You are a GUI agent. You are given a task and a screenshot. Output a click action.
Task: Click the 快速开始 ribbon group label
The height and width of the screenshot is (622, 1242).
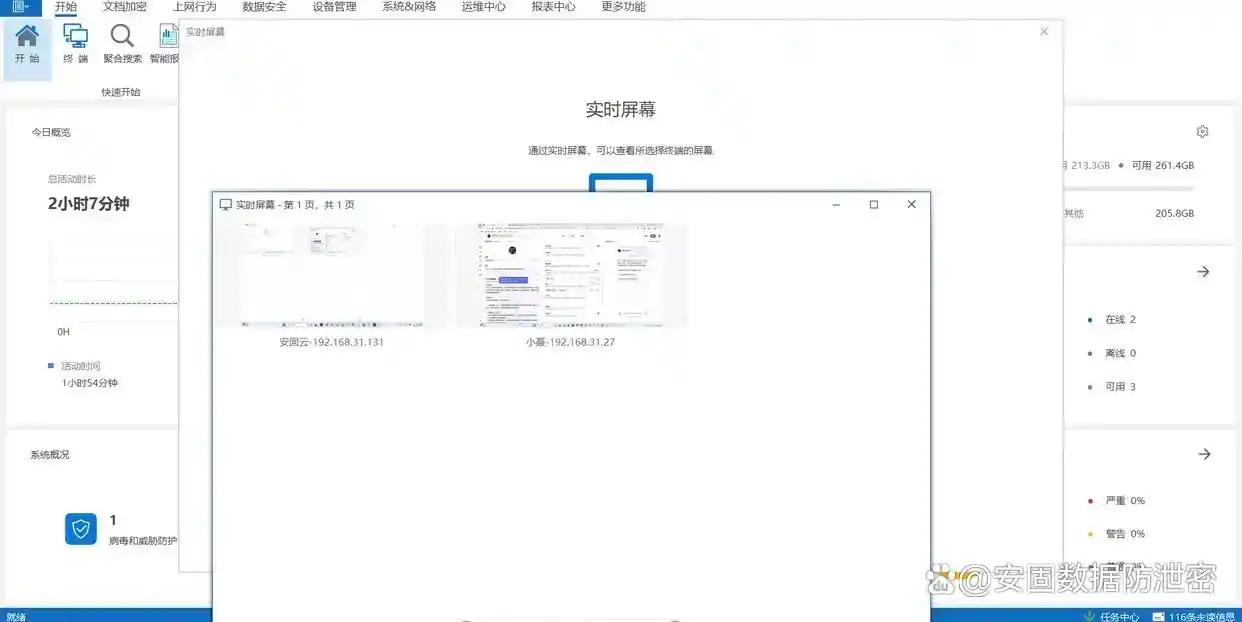pyautogui.click(x=121, y=92)
